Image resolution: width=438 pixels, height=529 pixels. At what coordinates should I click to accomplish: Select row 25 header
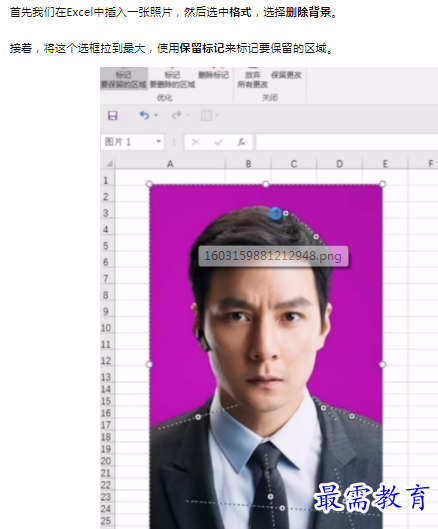tap(107, 521)
